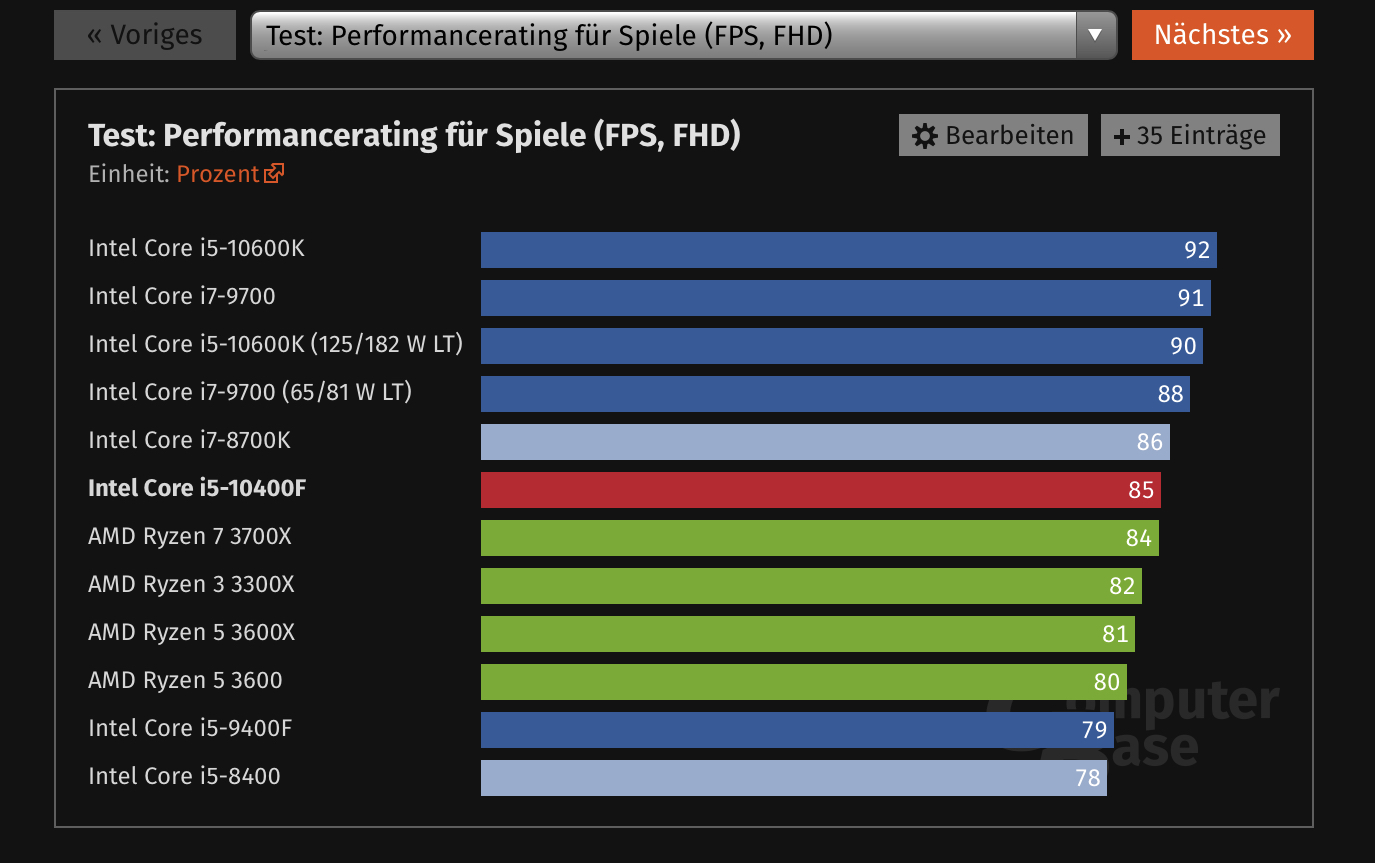Select the Intel Core i5-10600K top bar
1375x863 pixels.
click(x=848, y=250)
